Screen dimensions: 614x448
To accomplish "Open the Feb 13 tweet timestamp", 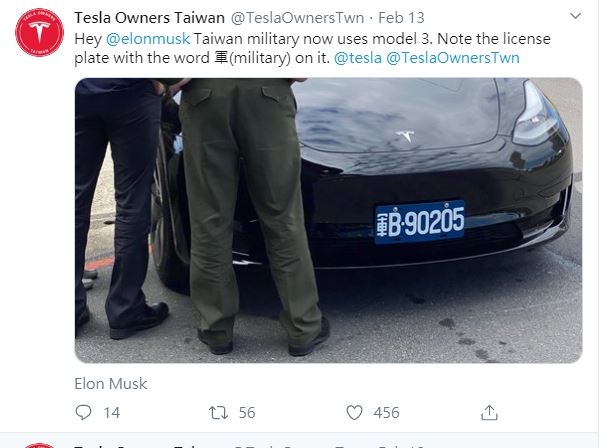I will pyautogui.click(x=401, y=18).
